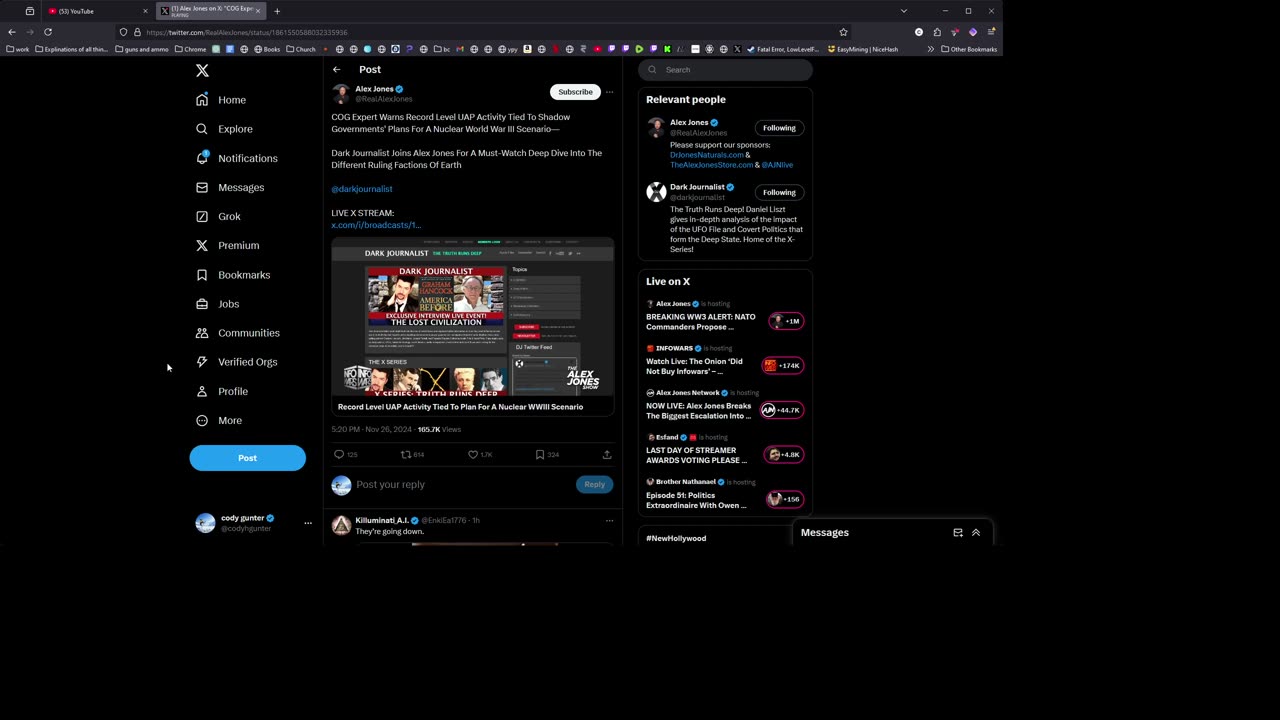Open a new browser tab
The width and height of the screenshot is (1280, 720).
[277, 11]
